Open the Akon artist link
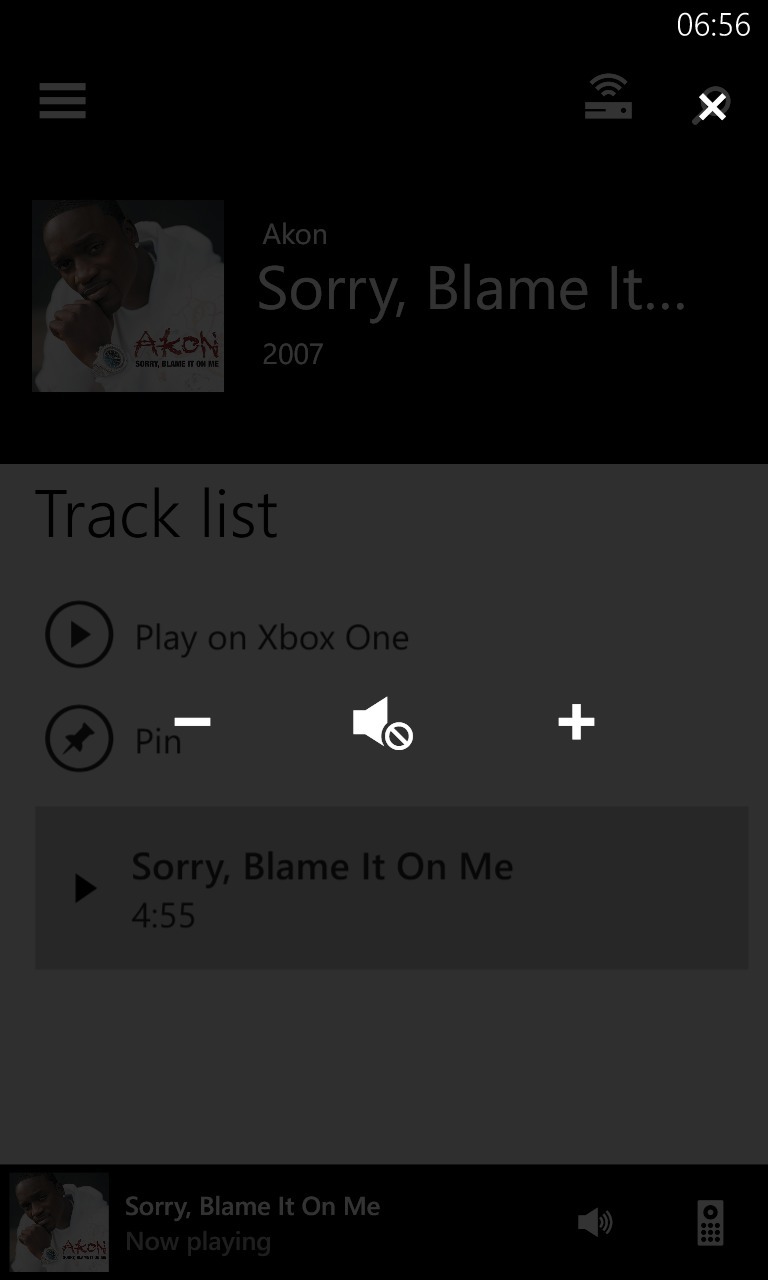Image resolution: width=768 pixels, height=1280 pixels. (x=295, y=235)
